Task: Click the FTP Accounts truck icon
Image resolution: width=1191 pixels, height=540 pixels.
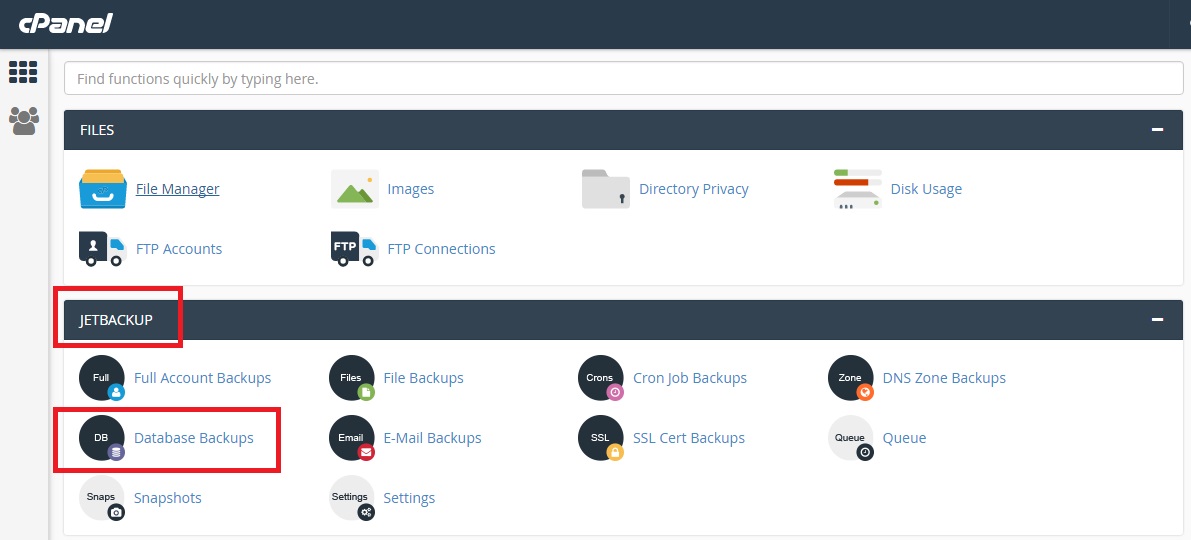Action: (102, 249)
